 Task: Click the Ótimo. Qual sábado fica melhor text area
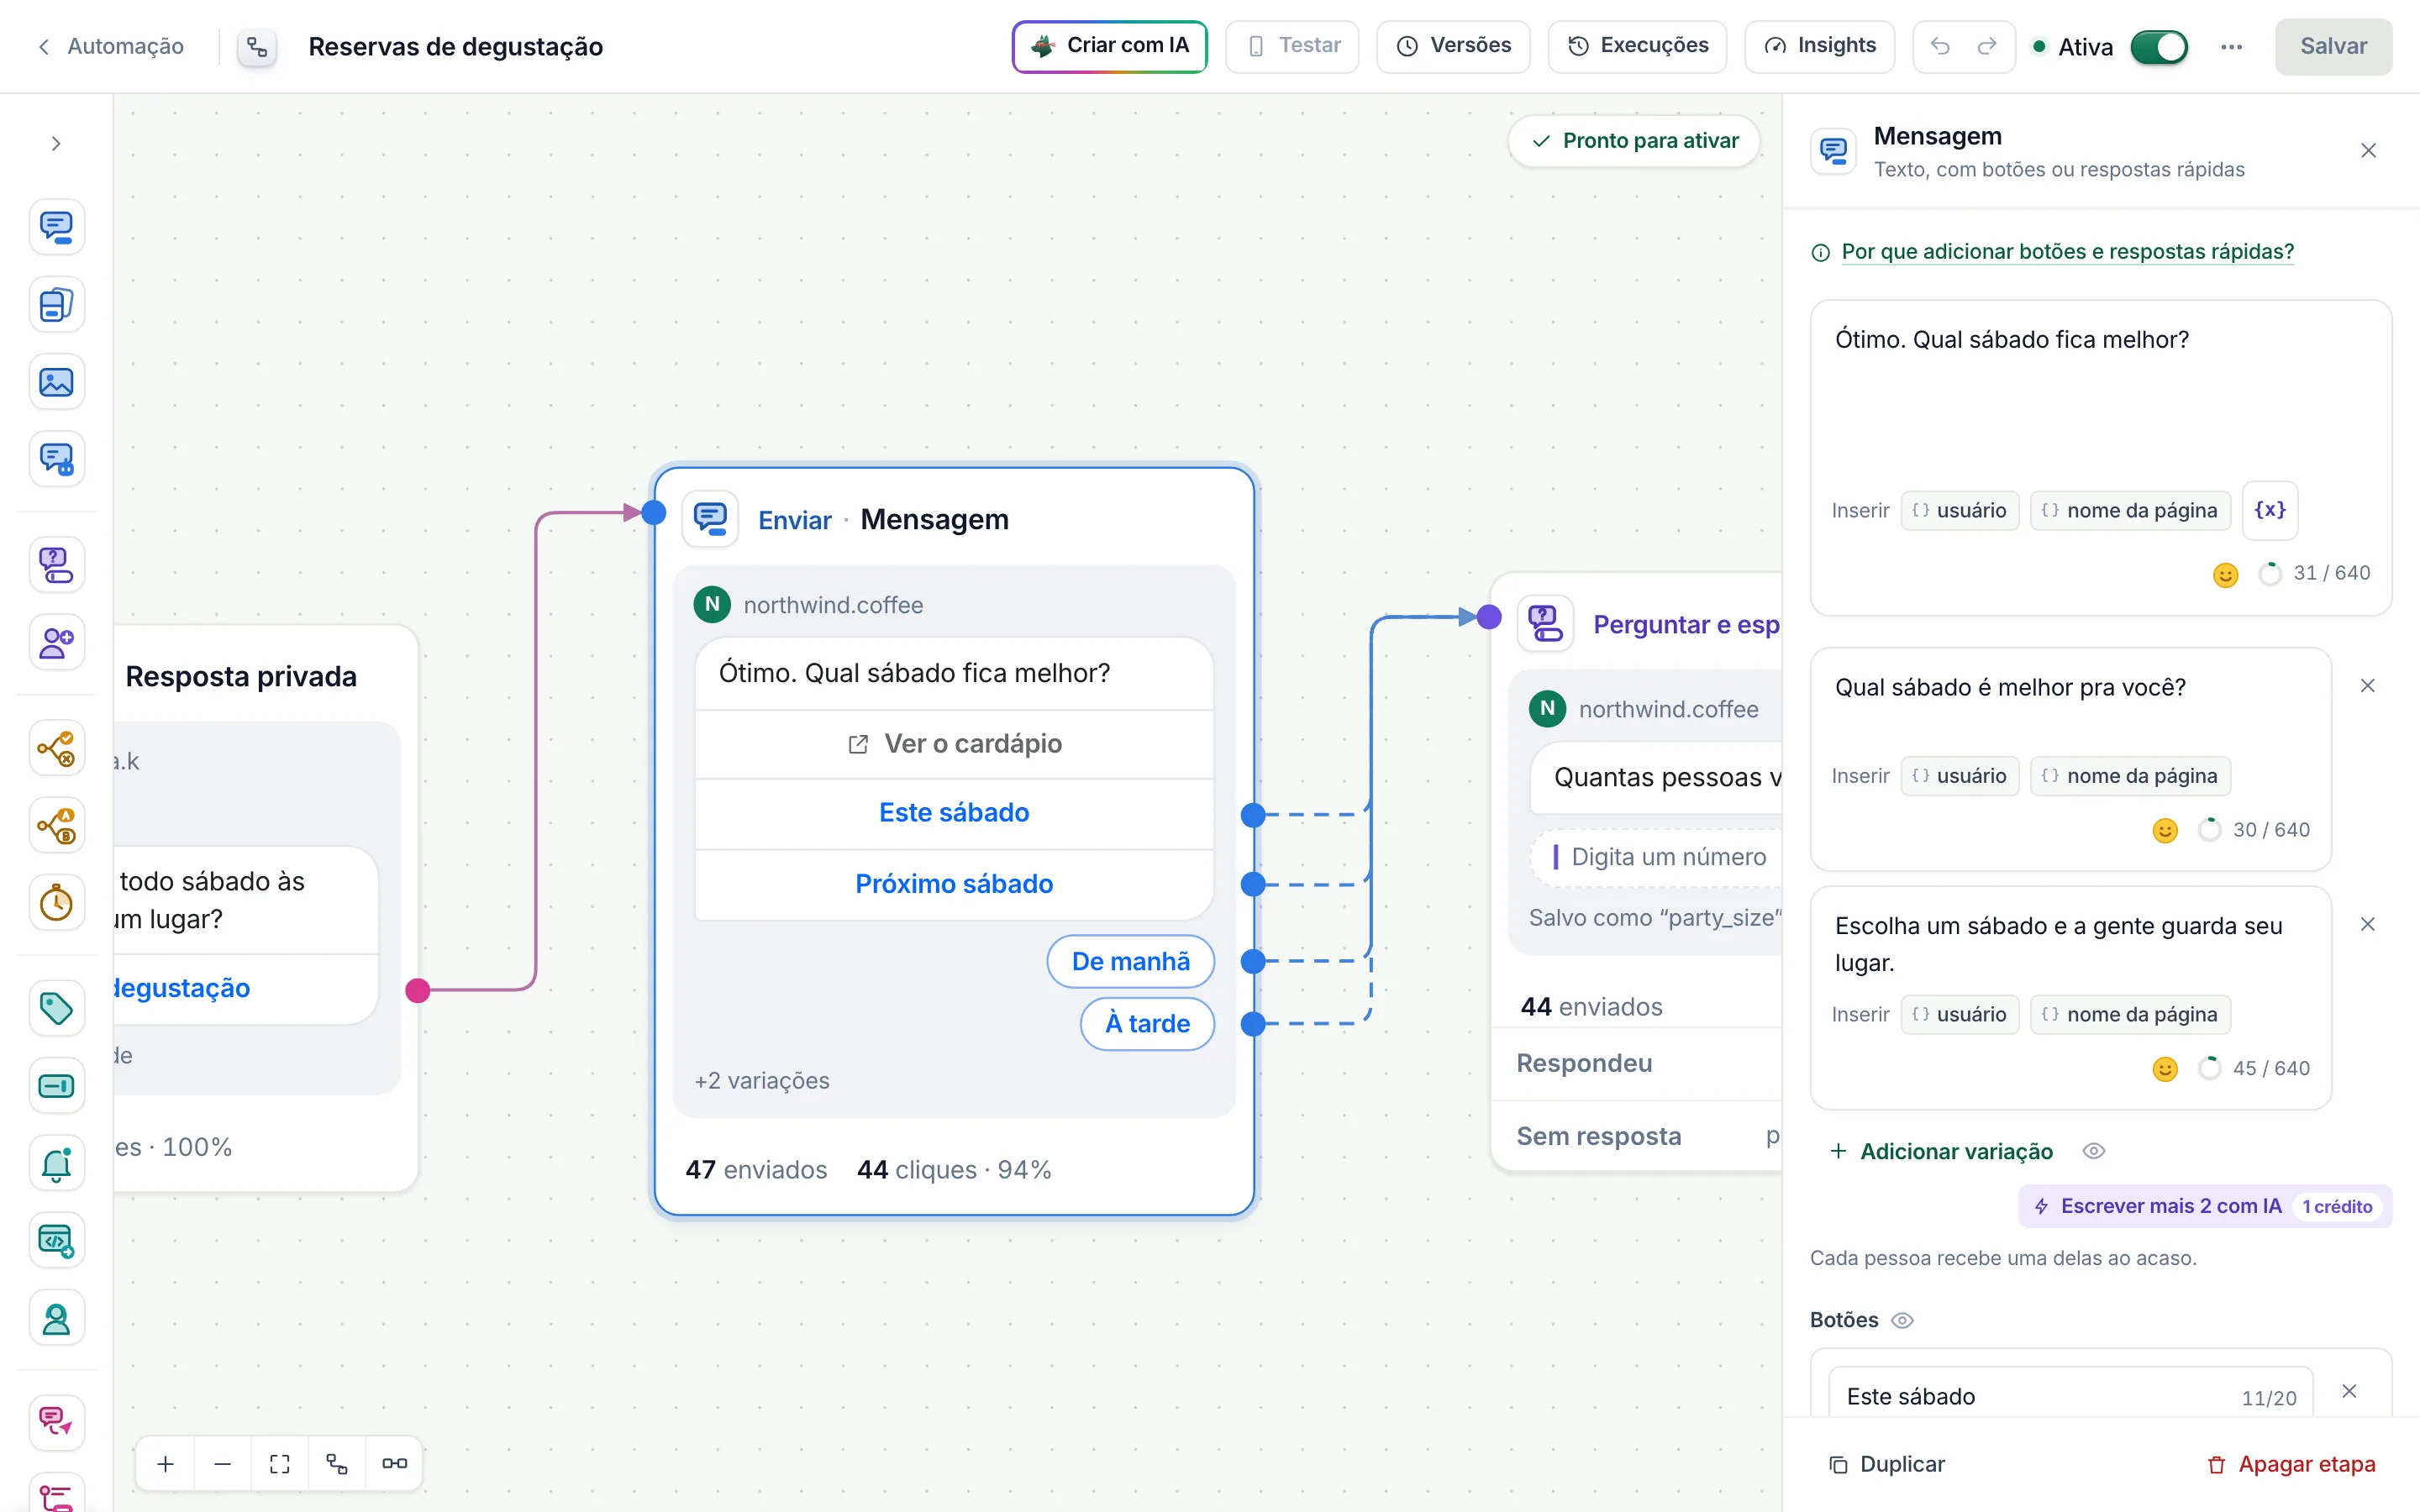pos(2100,395)
